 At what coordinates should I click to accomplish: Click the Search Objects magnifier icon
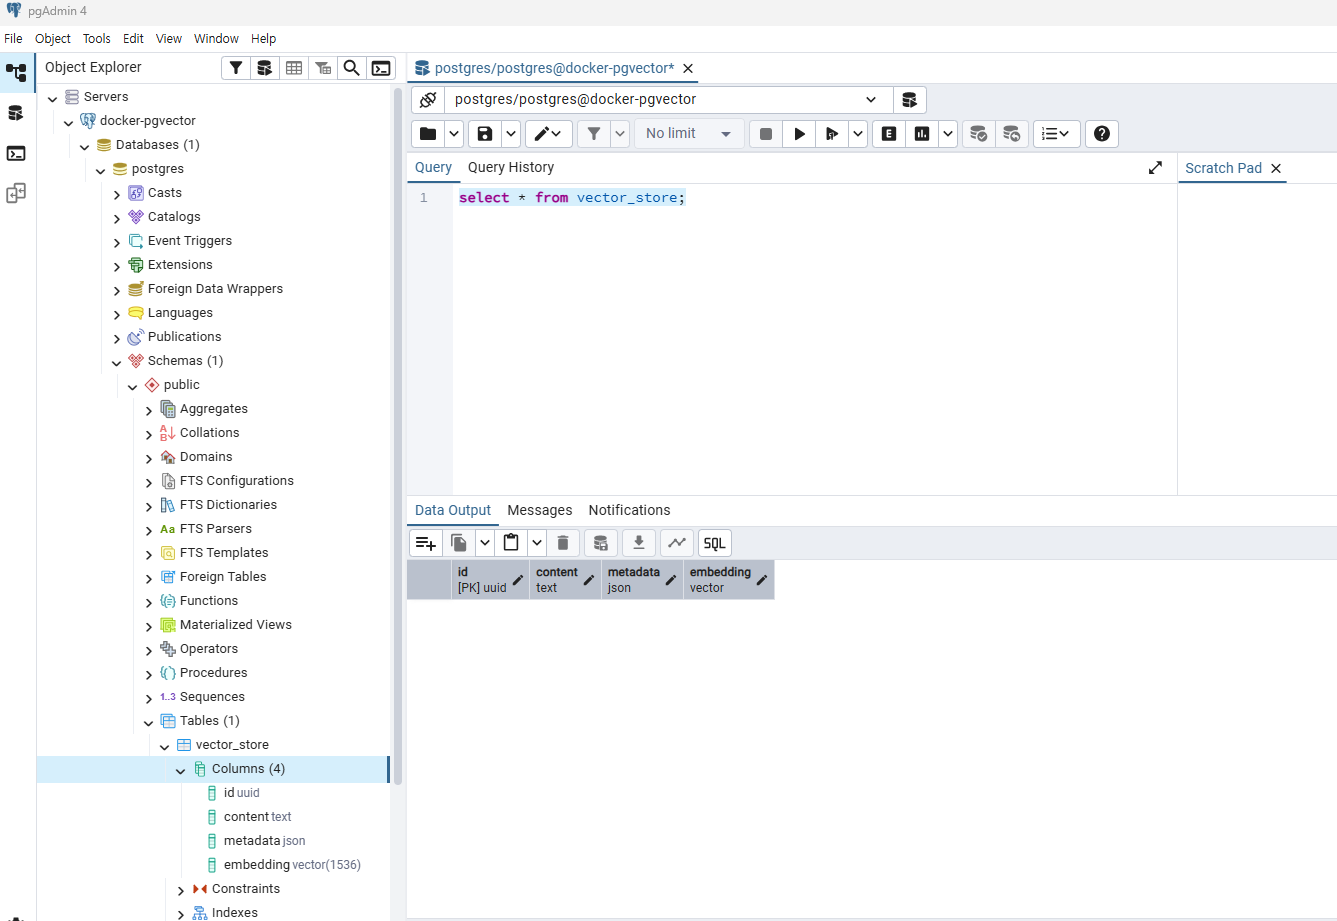(352, 68)
